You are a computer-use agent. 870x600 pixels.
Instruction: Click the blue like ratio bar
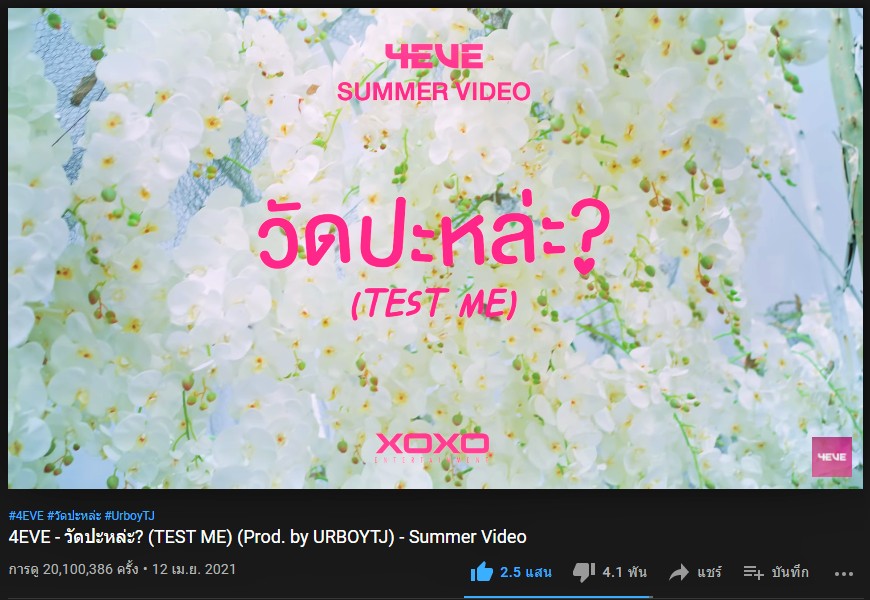pyautogui.click(x=557, y=597)
